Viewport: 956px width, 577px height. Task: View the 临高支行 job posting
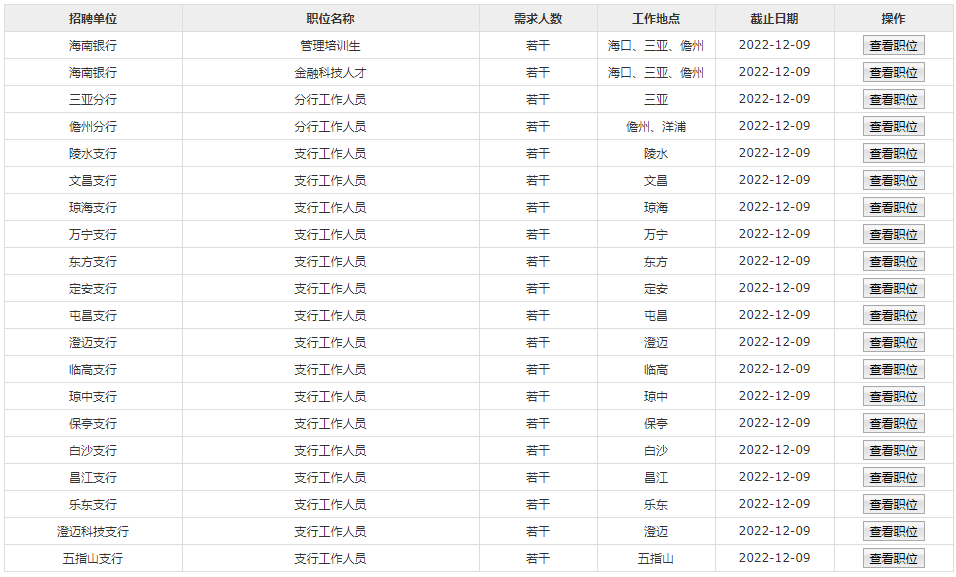(x=893, y=369)
